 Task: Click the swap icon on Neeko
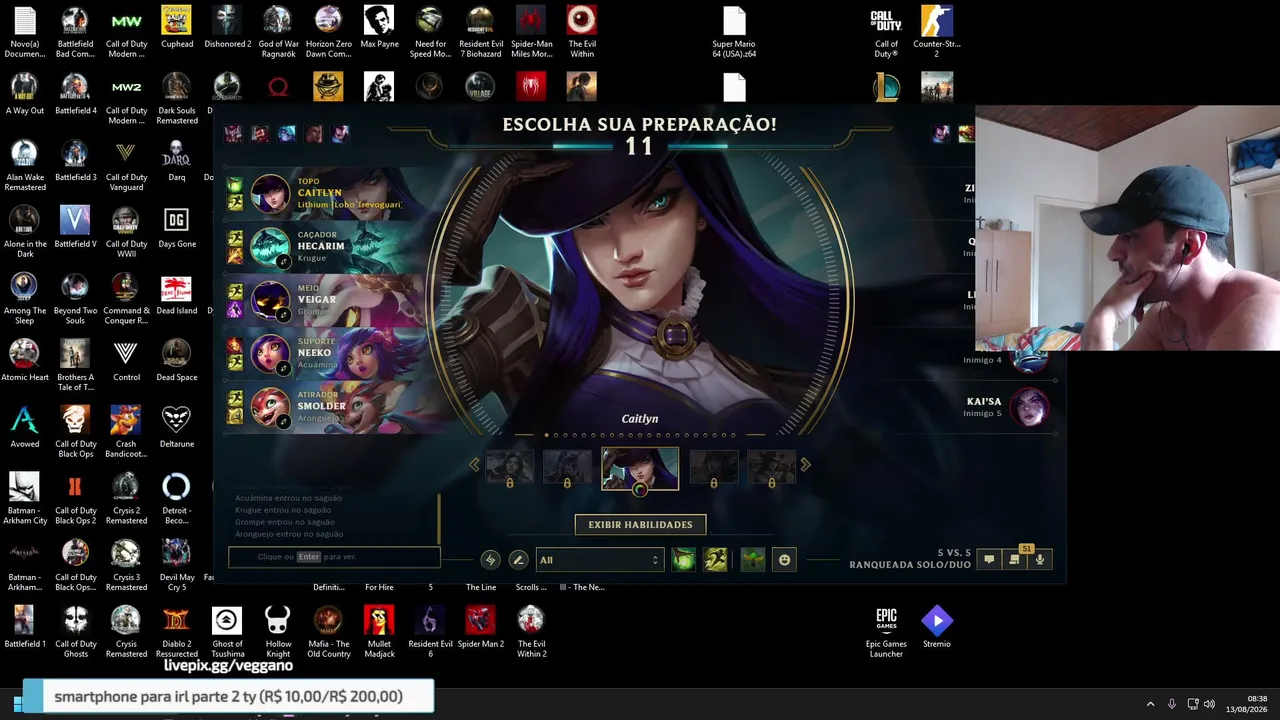coord(284,368)
